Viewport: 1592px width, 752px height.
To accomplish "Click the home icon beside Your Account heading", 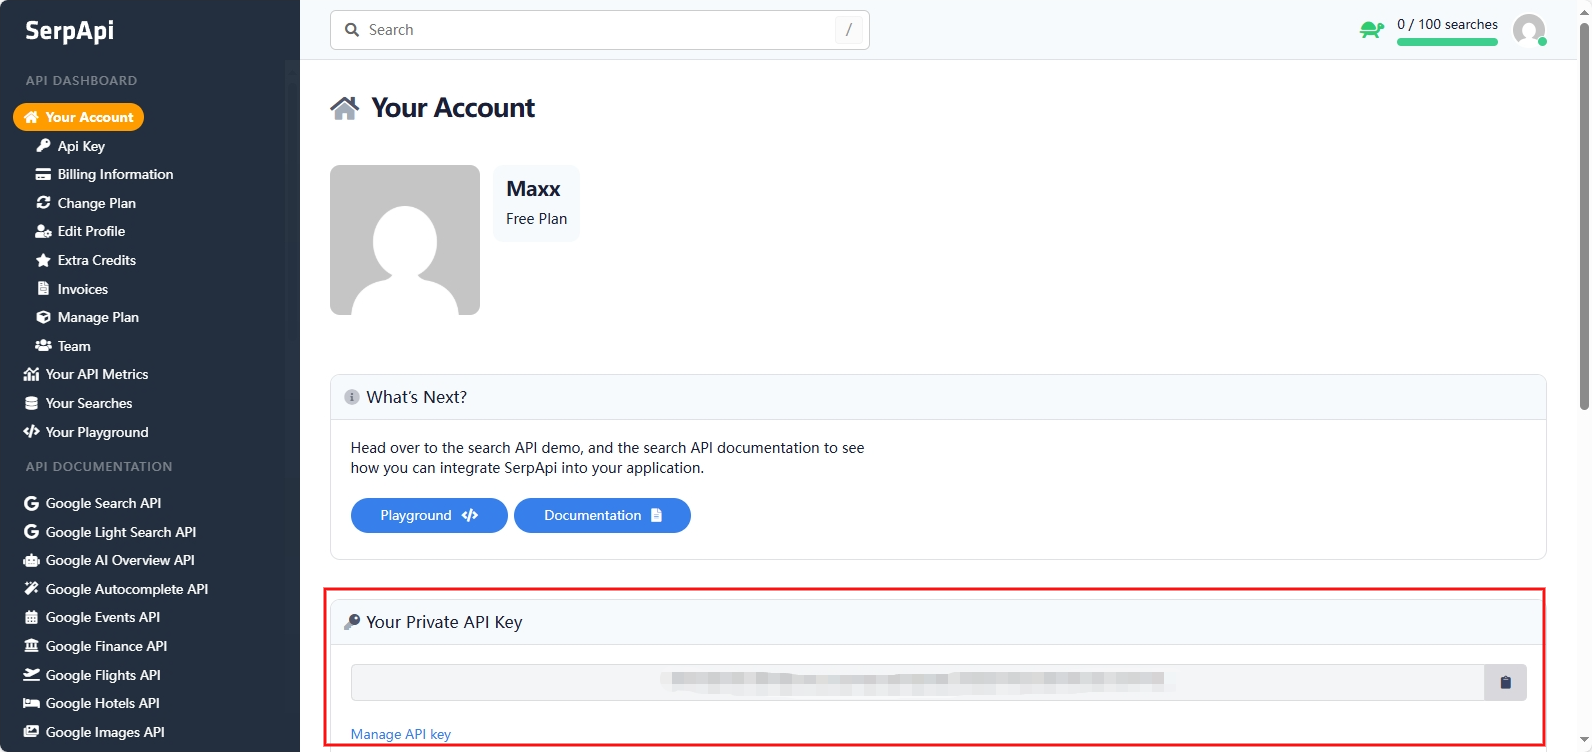I will point(345,108).
